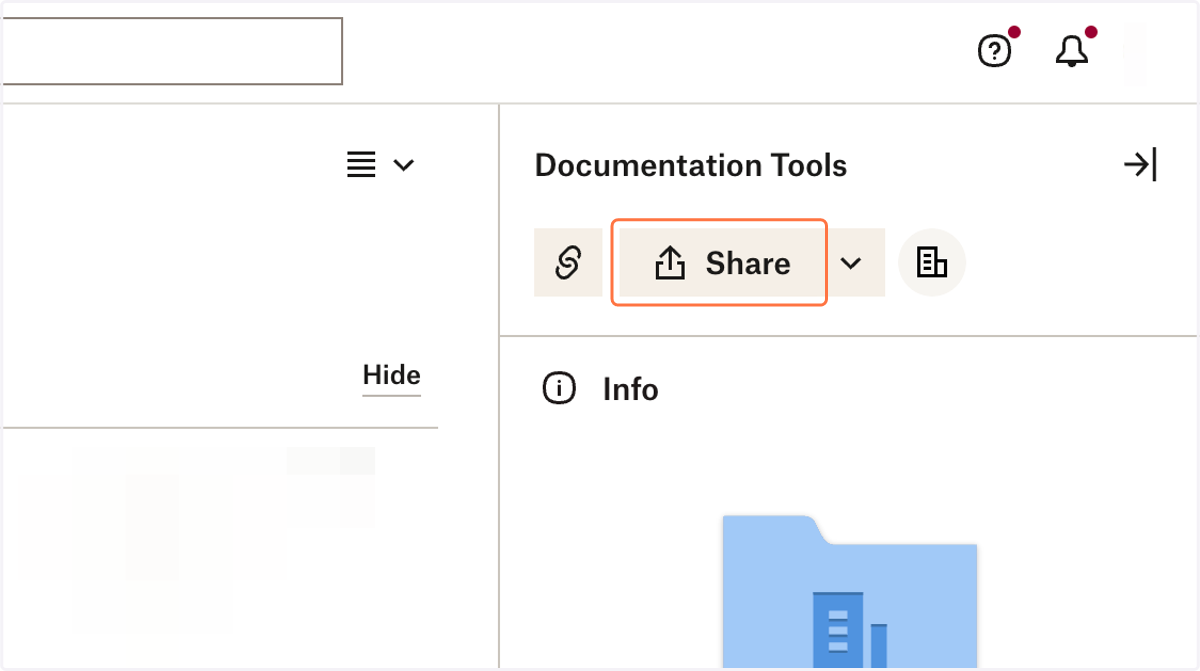
Task: Click the team folder building icon button
Action: pos(932,263)
